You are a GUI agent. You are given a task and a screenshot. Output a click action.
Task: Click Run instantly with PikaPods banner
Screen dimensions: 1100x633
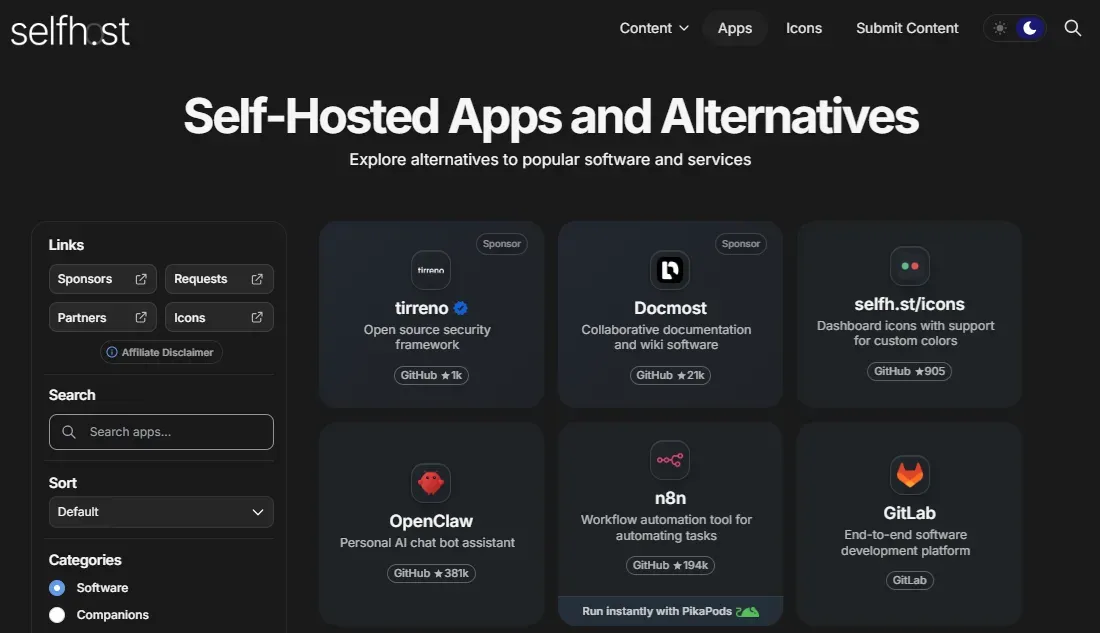(x=670, y=611)
